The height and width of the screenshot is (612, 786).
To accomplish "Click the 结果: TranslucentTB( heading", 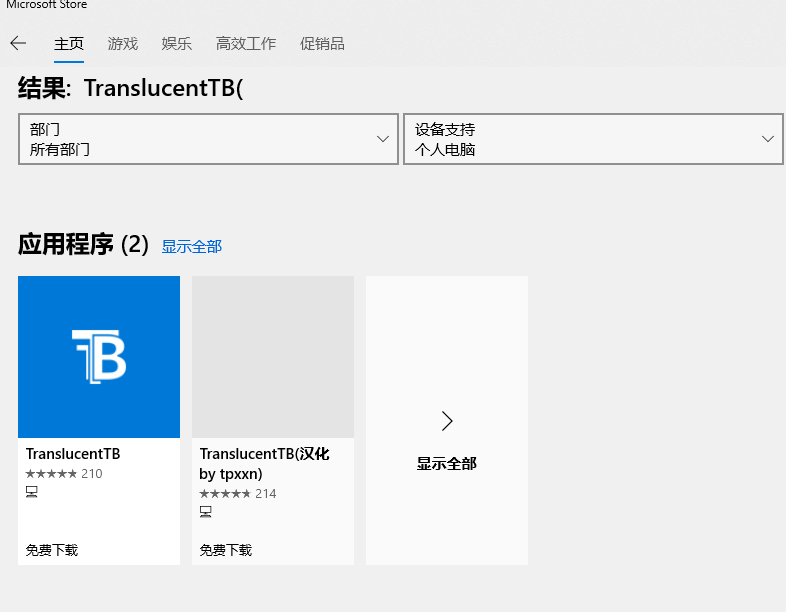I will coord(131,88).
